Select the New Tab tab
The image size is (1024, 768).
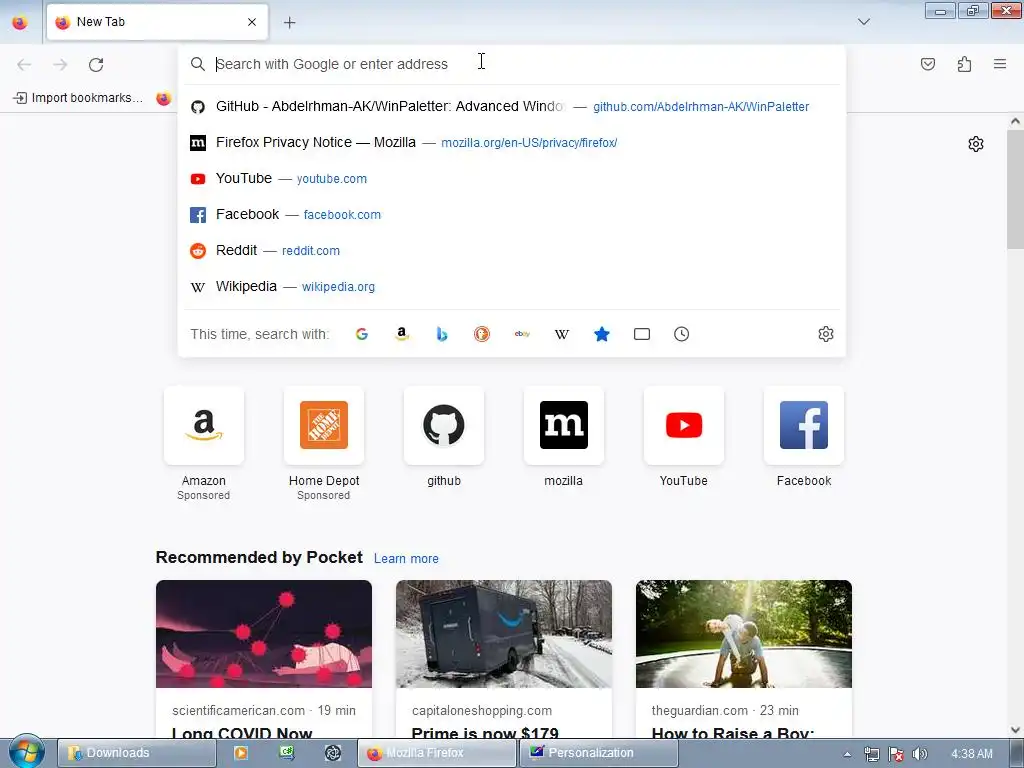(157, 22)
